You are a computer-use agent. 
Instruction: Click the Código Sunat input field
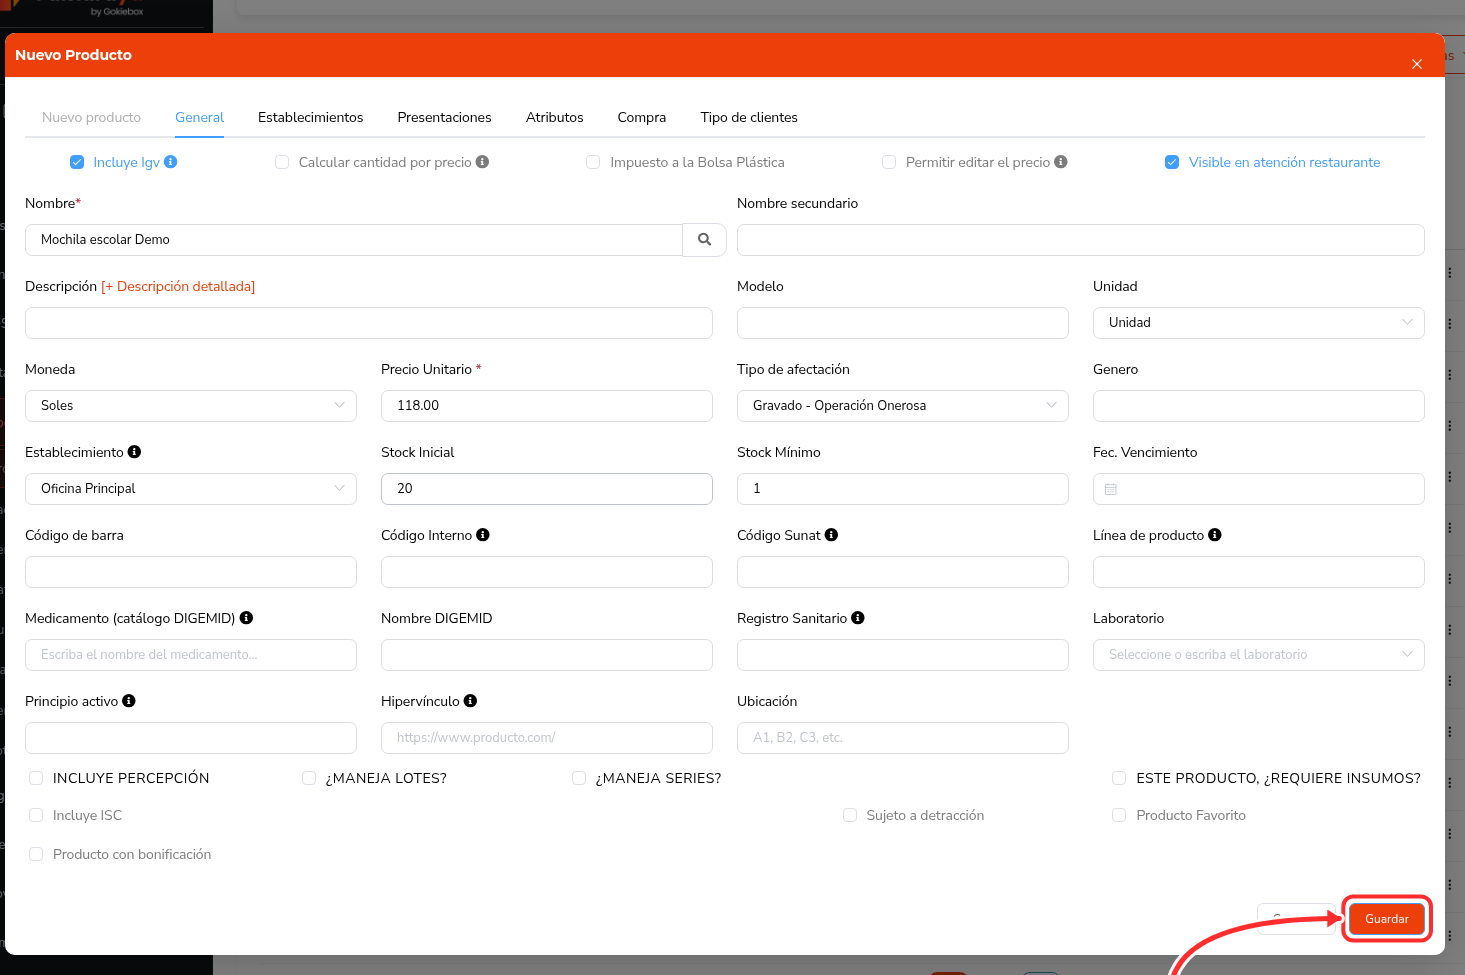click(x=903, y=572)
